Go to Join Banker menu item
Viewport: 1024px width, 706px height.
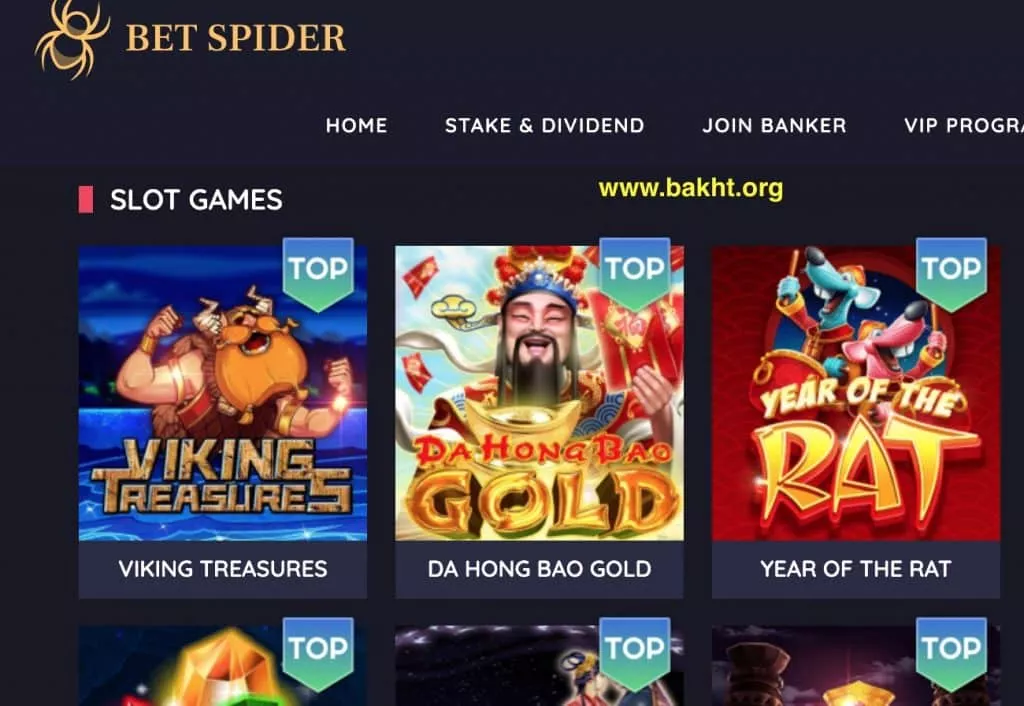(x=774, y=125)
